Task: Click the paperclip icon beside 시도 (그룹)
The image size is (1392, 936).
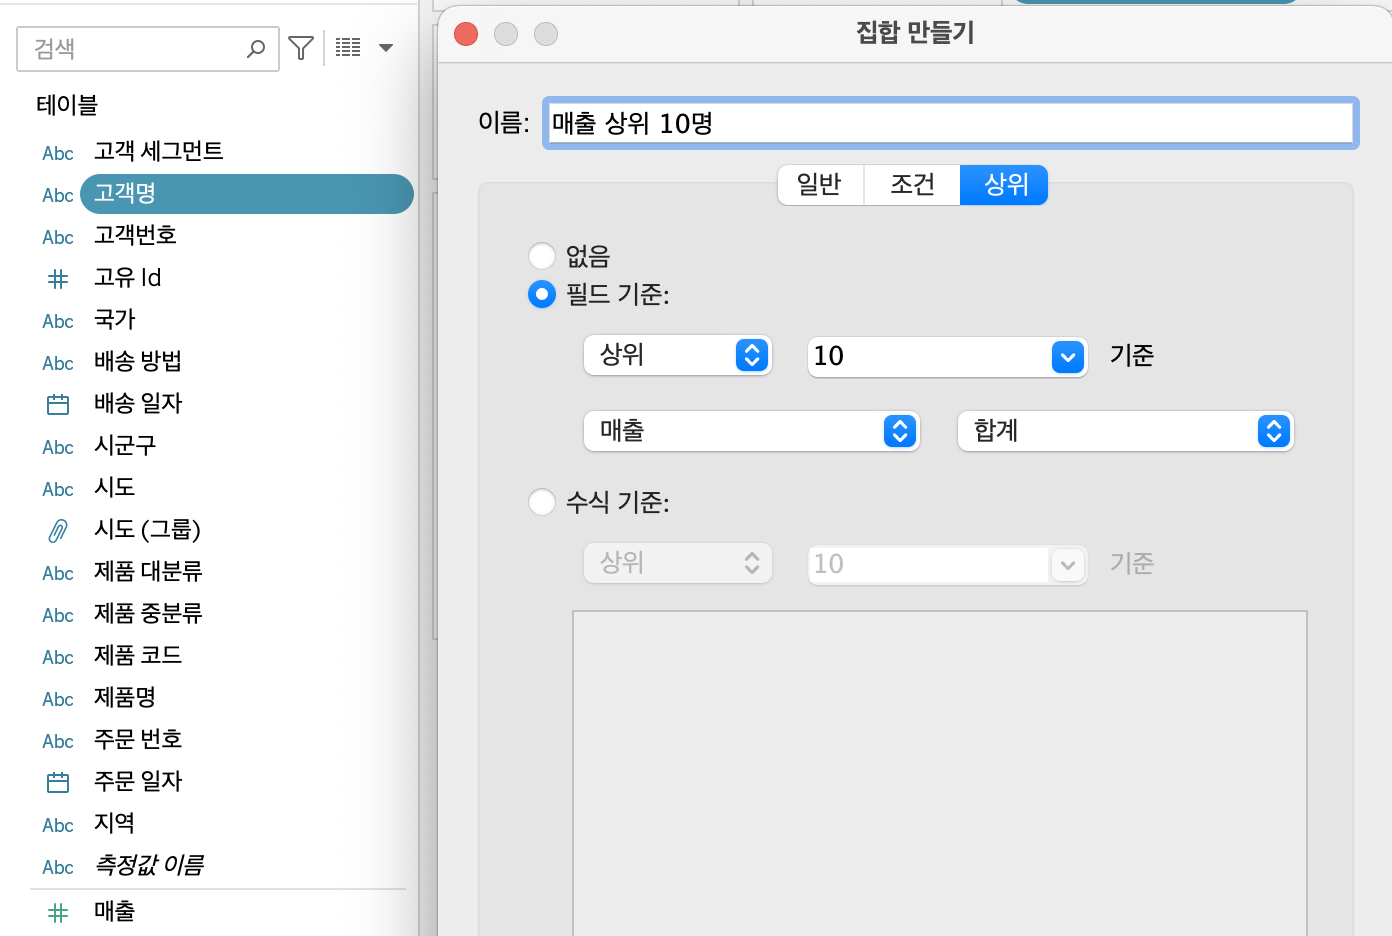Action: point(58,531)
